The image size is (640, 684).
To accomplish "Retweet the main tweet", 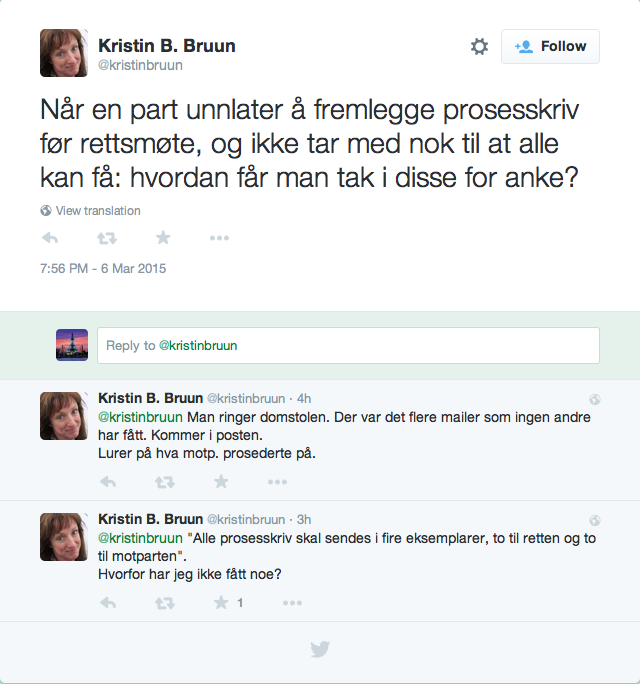I will pyautogui.click(x=107, y=238).
